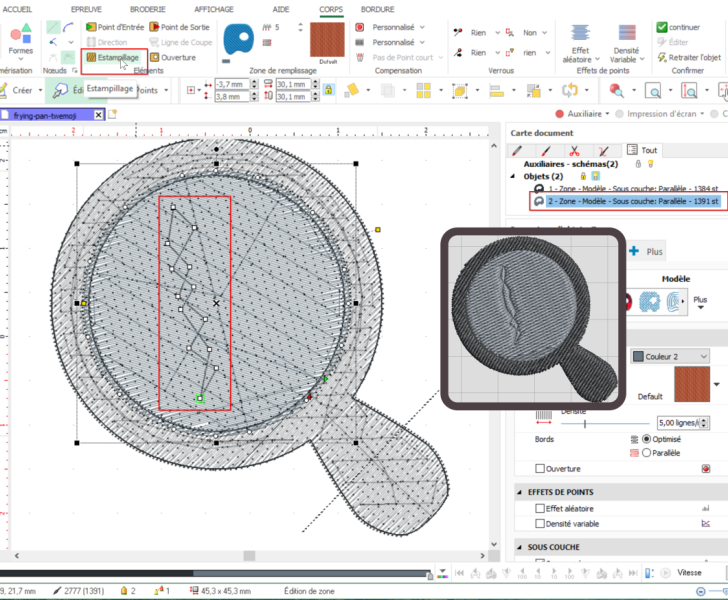The image size is (728, 600).
Task: Enable the Ouverture checkbox in properties
Action: click(x=540, y=469)
